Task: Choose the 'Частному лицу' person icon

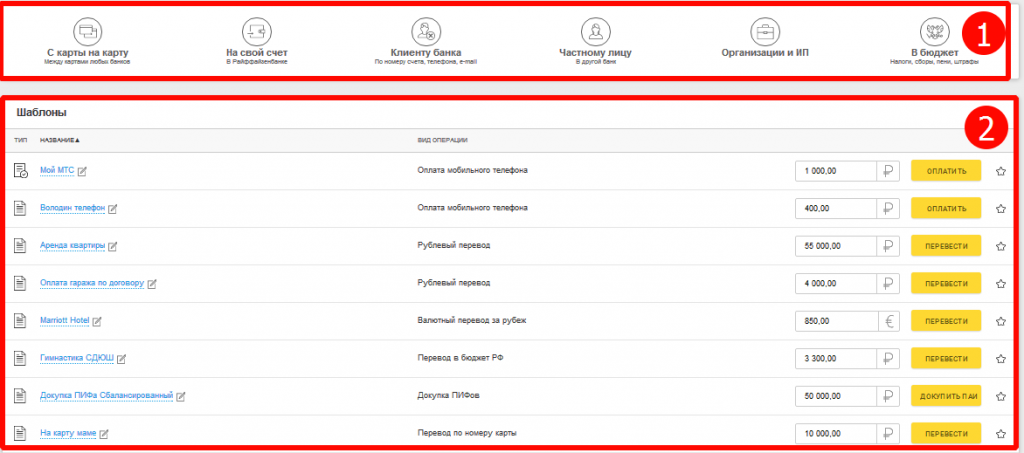Action: coord(594,29)
